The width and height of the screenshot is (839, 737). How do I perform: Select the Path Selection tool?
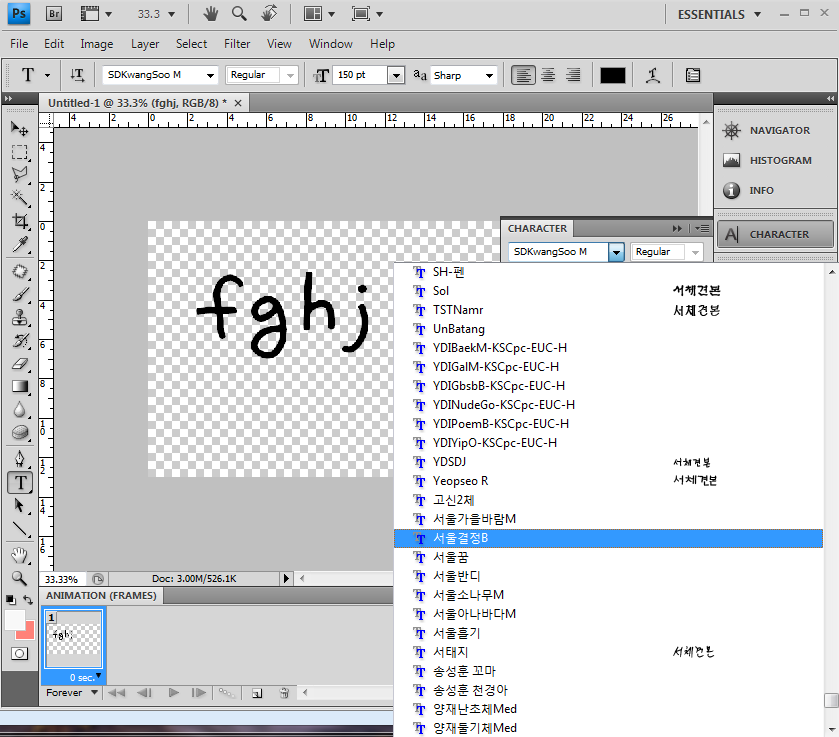(20, 506)
